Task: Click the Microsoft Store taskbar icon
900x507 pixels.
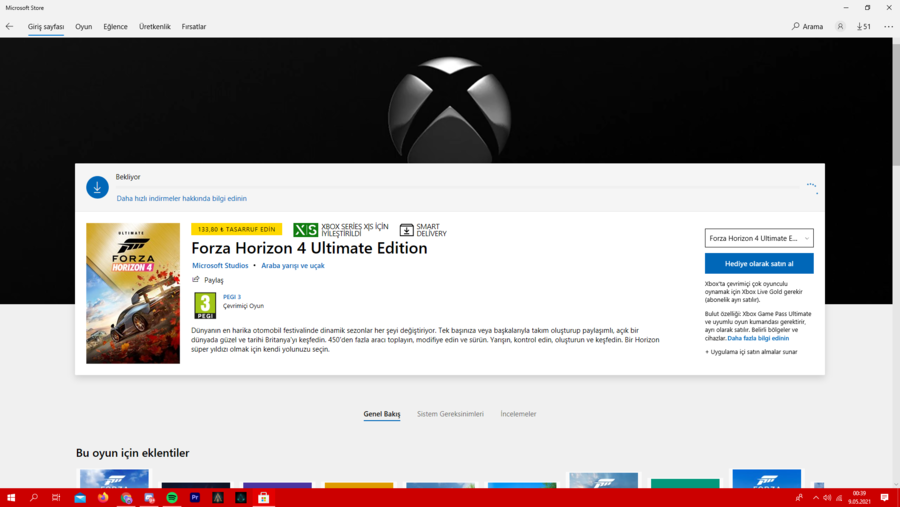Action: (263, 498)
